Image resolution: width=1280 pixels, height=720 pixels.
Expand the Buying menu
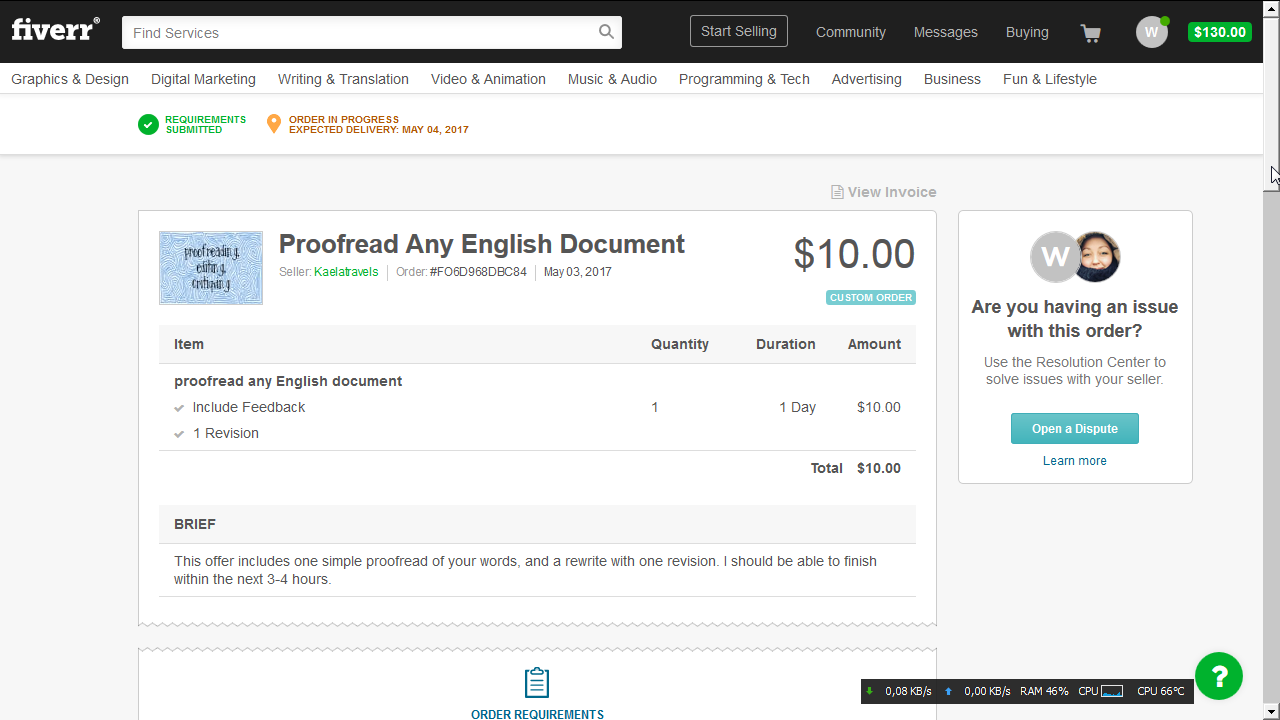point(1027,32)
